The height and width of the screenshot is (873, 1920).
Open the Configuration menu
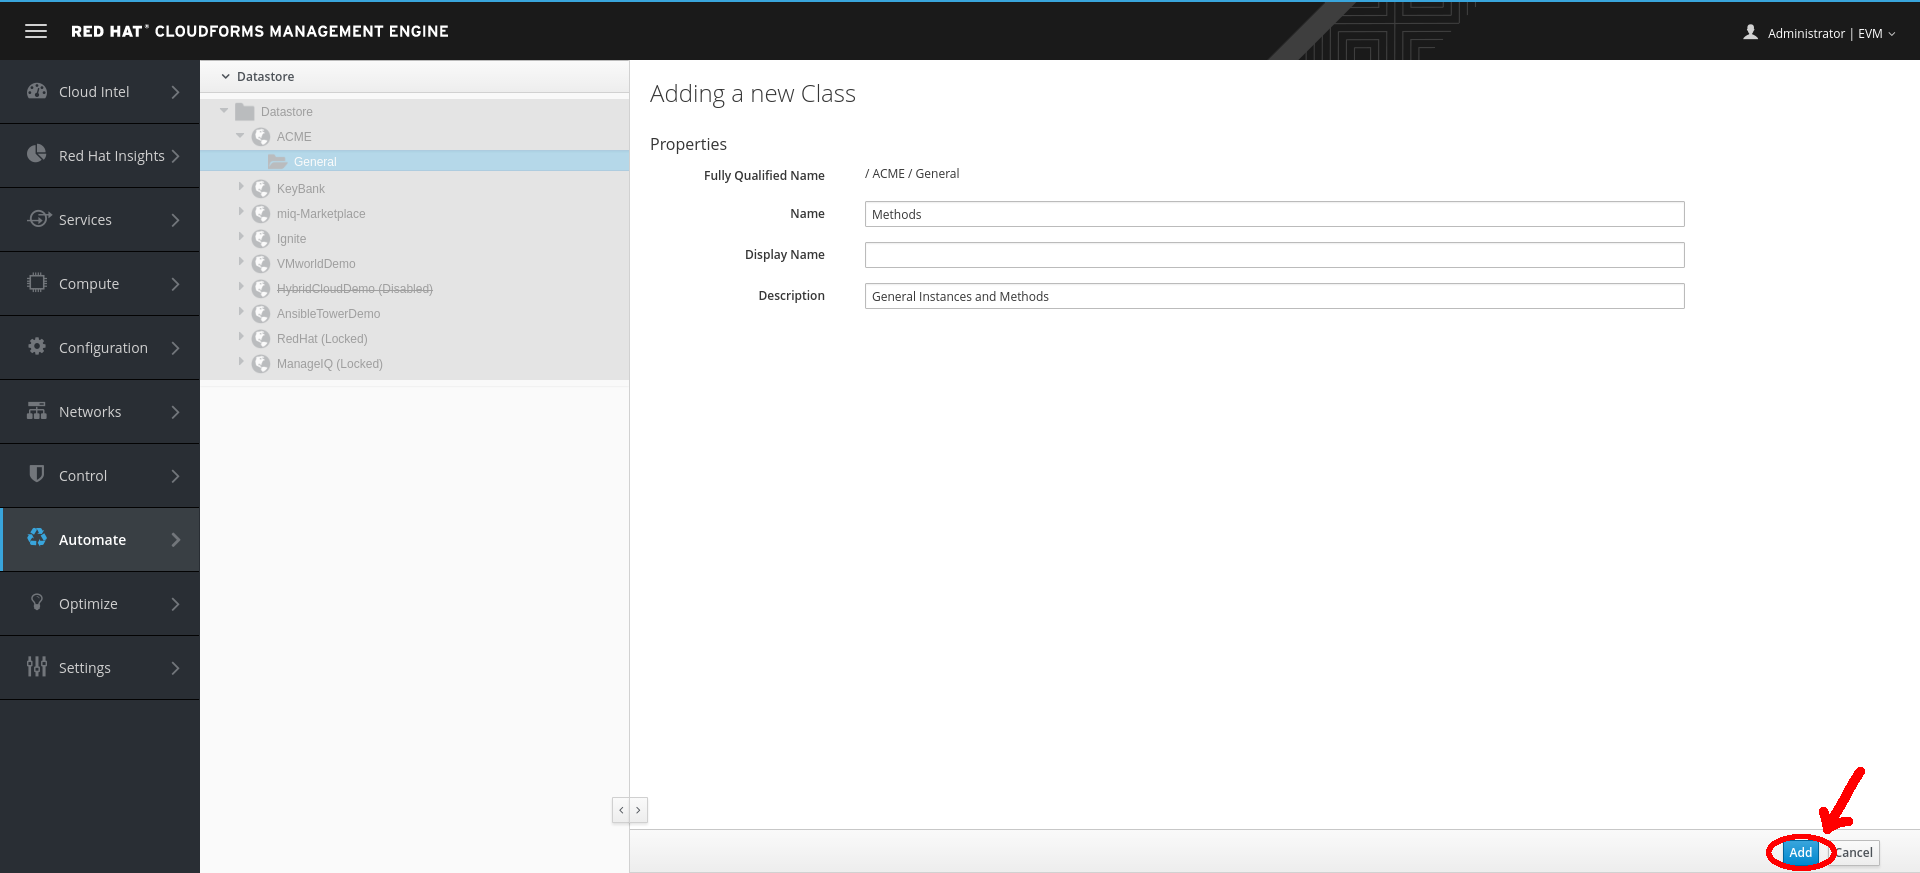pyautogui.click(x=100, y=348)
